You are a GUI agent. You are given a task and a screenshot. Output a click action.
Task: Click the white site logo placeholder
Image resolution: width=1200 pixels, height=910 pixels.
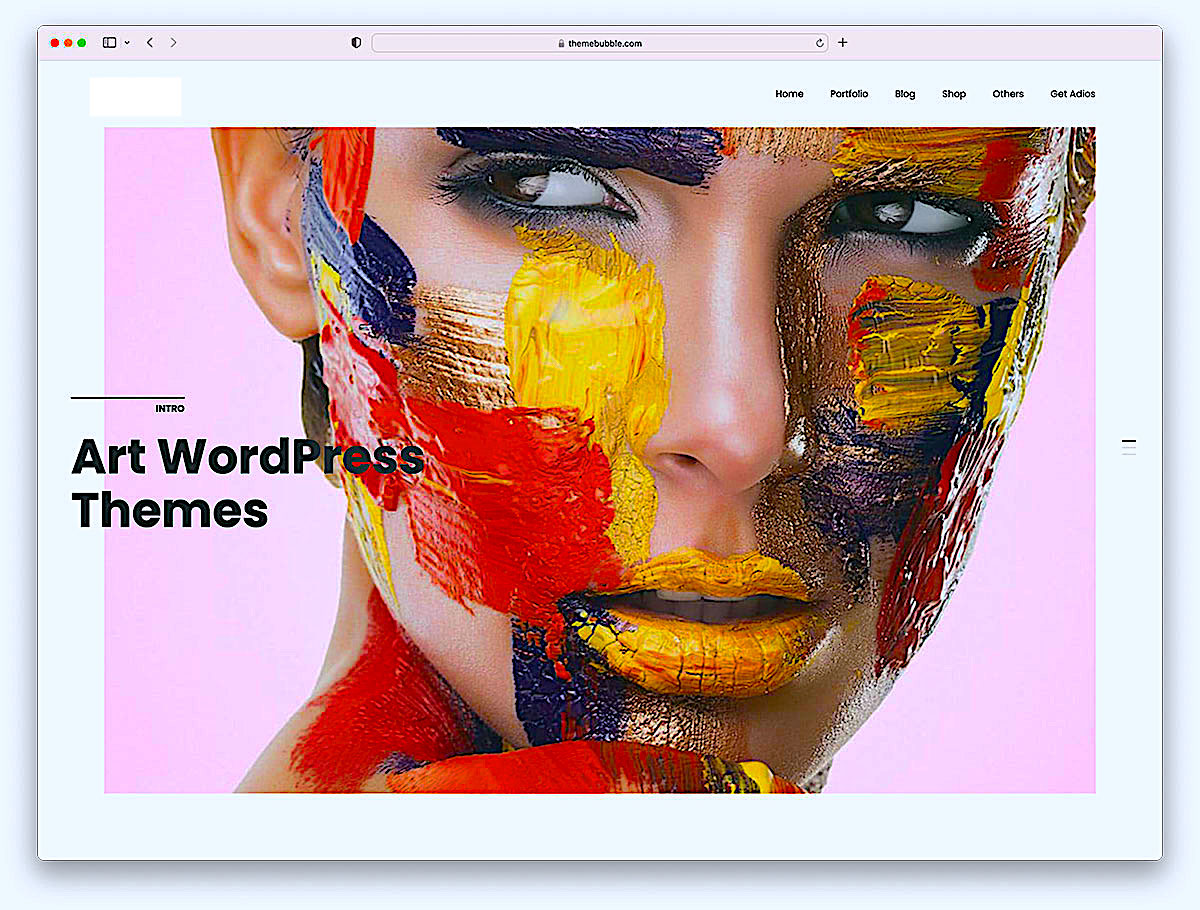point(135,97)
